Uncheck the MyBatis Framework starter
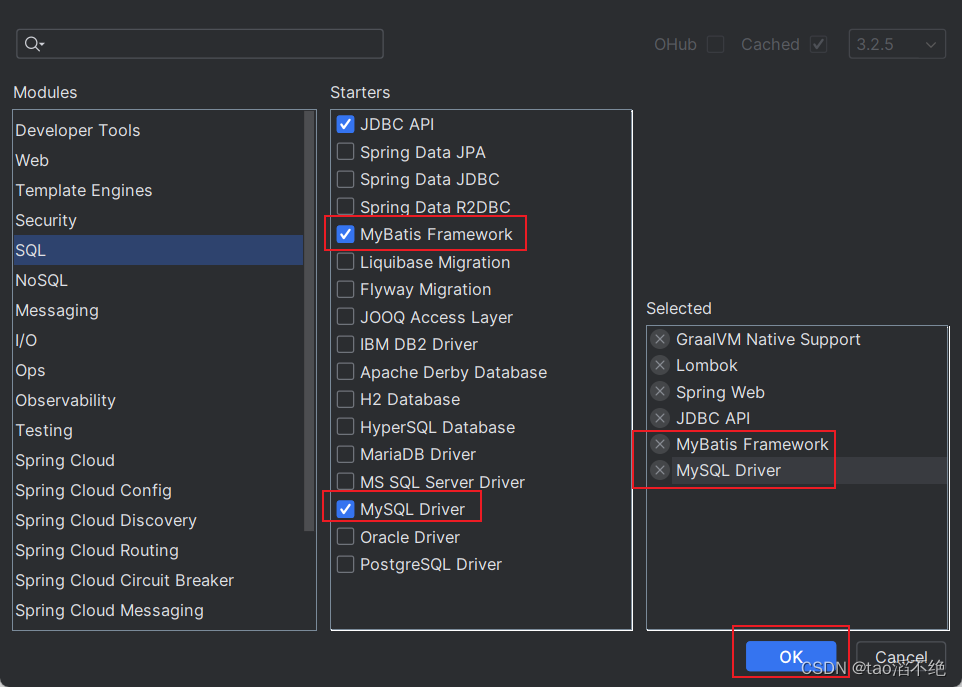The width and height of the screenshot is (962, 687). coord(345,234)
